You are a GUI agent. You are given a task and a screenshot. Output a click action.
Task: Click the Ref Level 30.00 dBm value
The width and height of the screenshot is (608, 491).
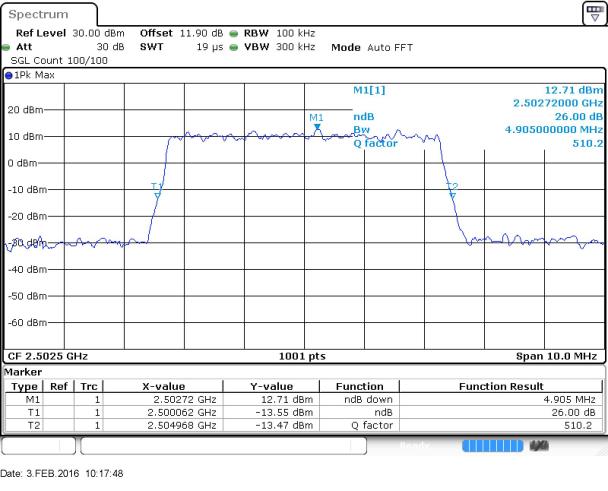click(x=98, y=33)
